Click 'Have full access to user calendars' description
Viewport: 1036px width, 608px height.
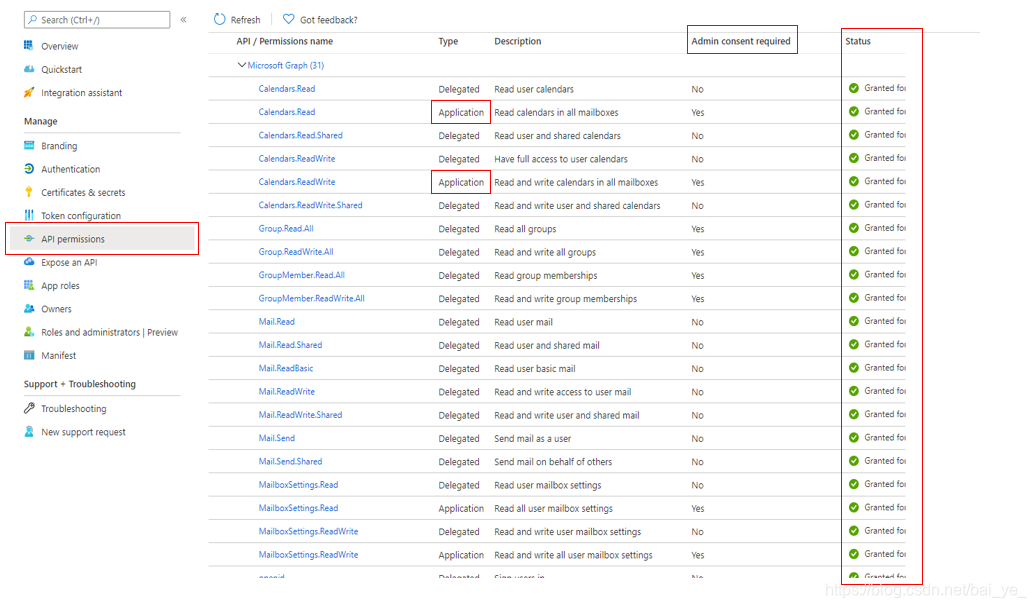point(561,159)
